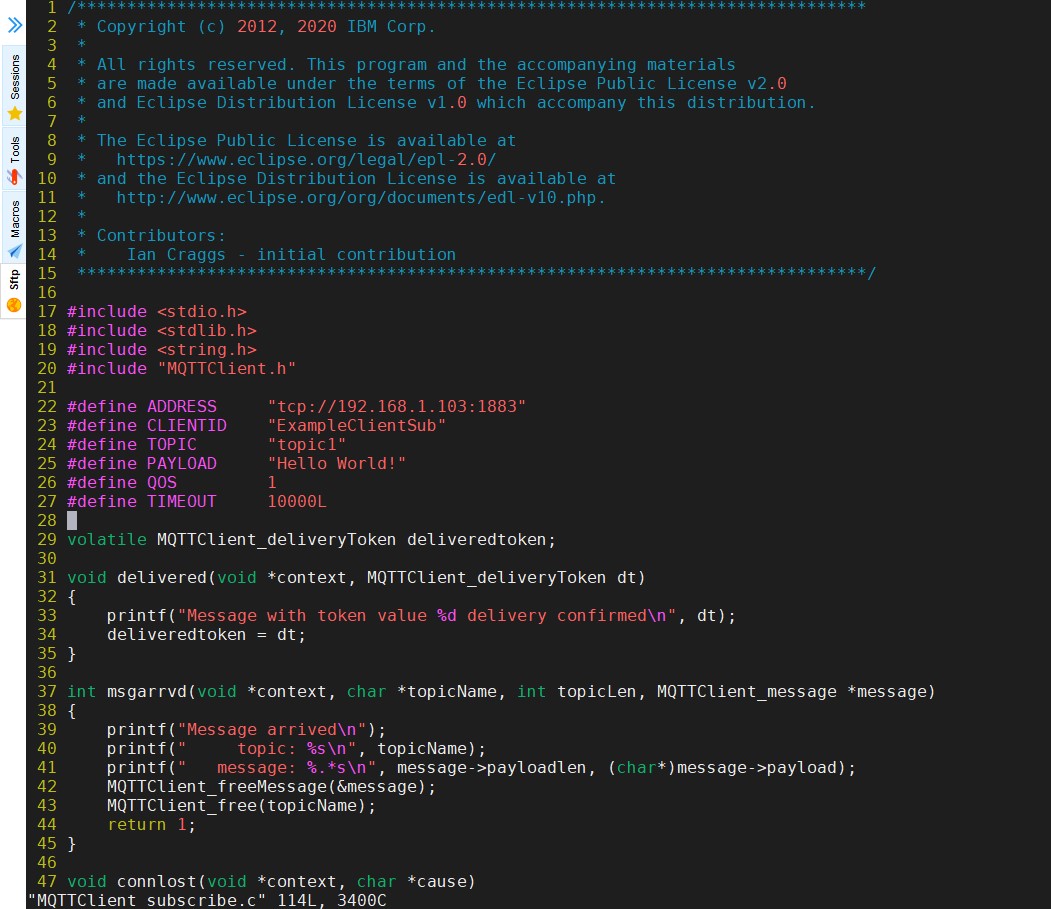Viewport: 1051px width, 909px height.
Task: Click the Message arrived printf string
Action: (x=253, y=729)
